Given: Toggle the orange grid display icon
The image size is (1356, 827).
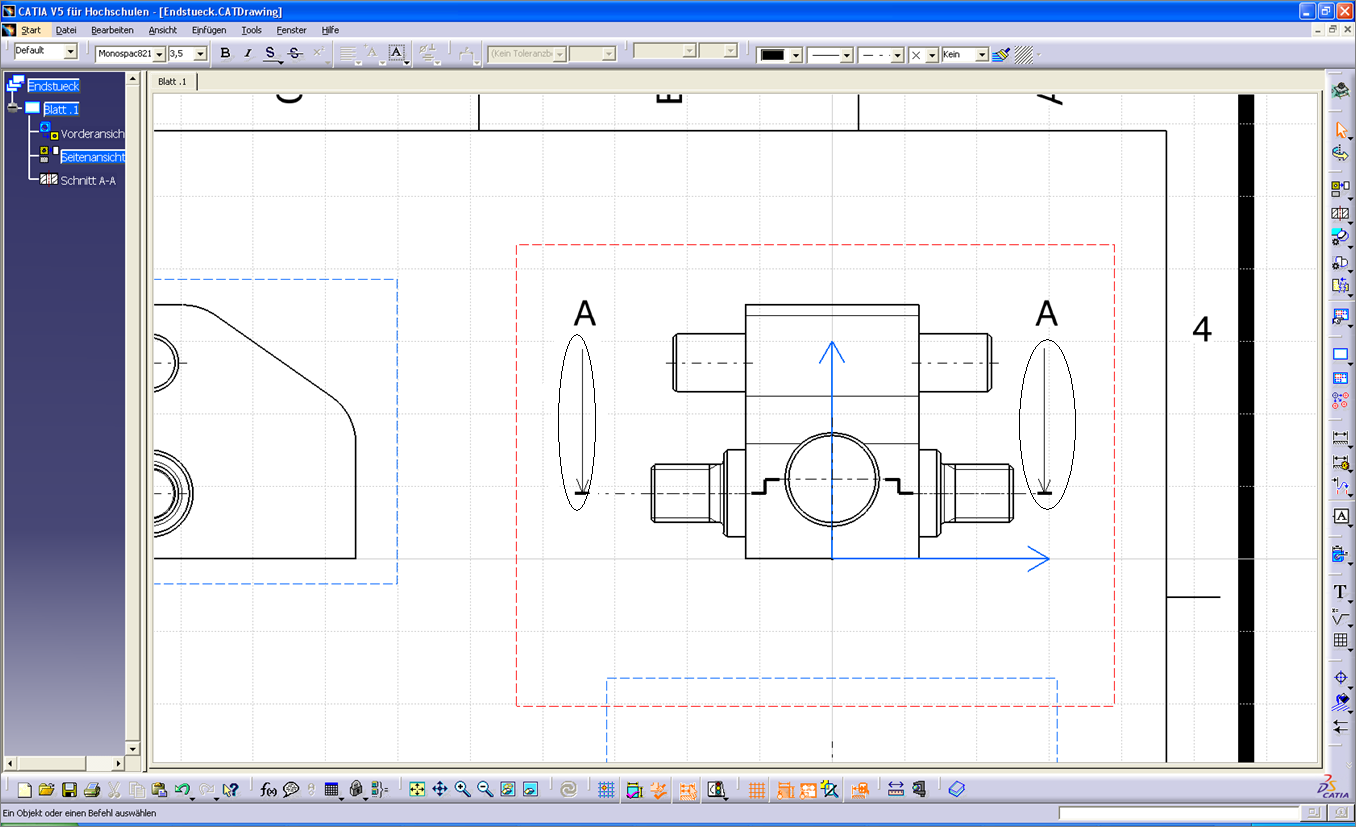Looking at the screenshot, I should [x=757, y=790].
